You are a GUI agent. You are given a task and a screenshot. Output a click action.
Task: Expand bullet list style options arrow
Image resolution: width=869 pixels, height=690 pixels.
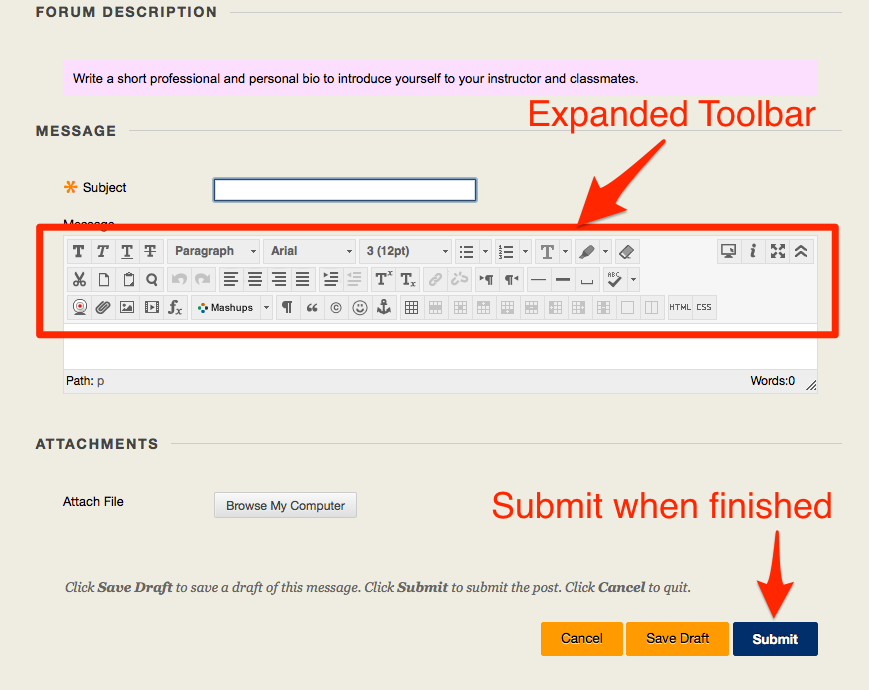[485, 252]
